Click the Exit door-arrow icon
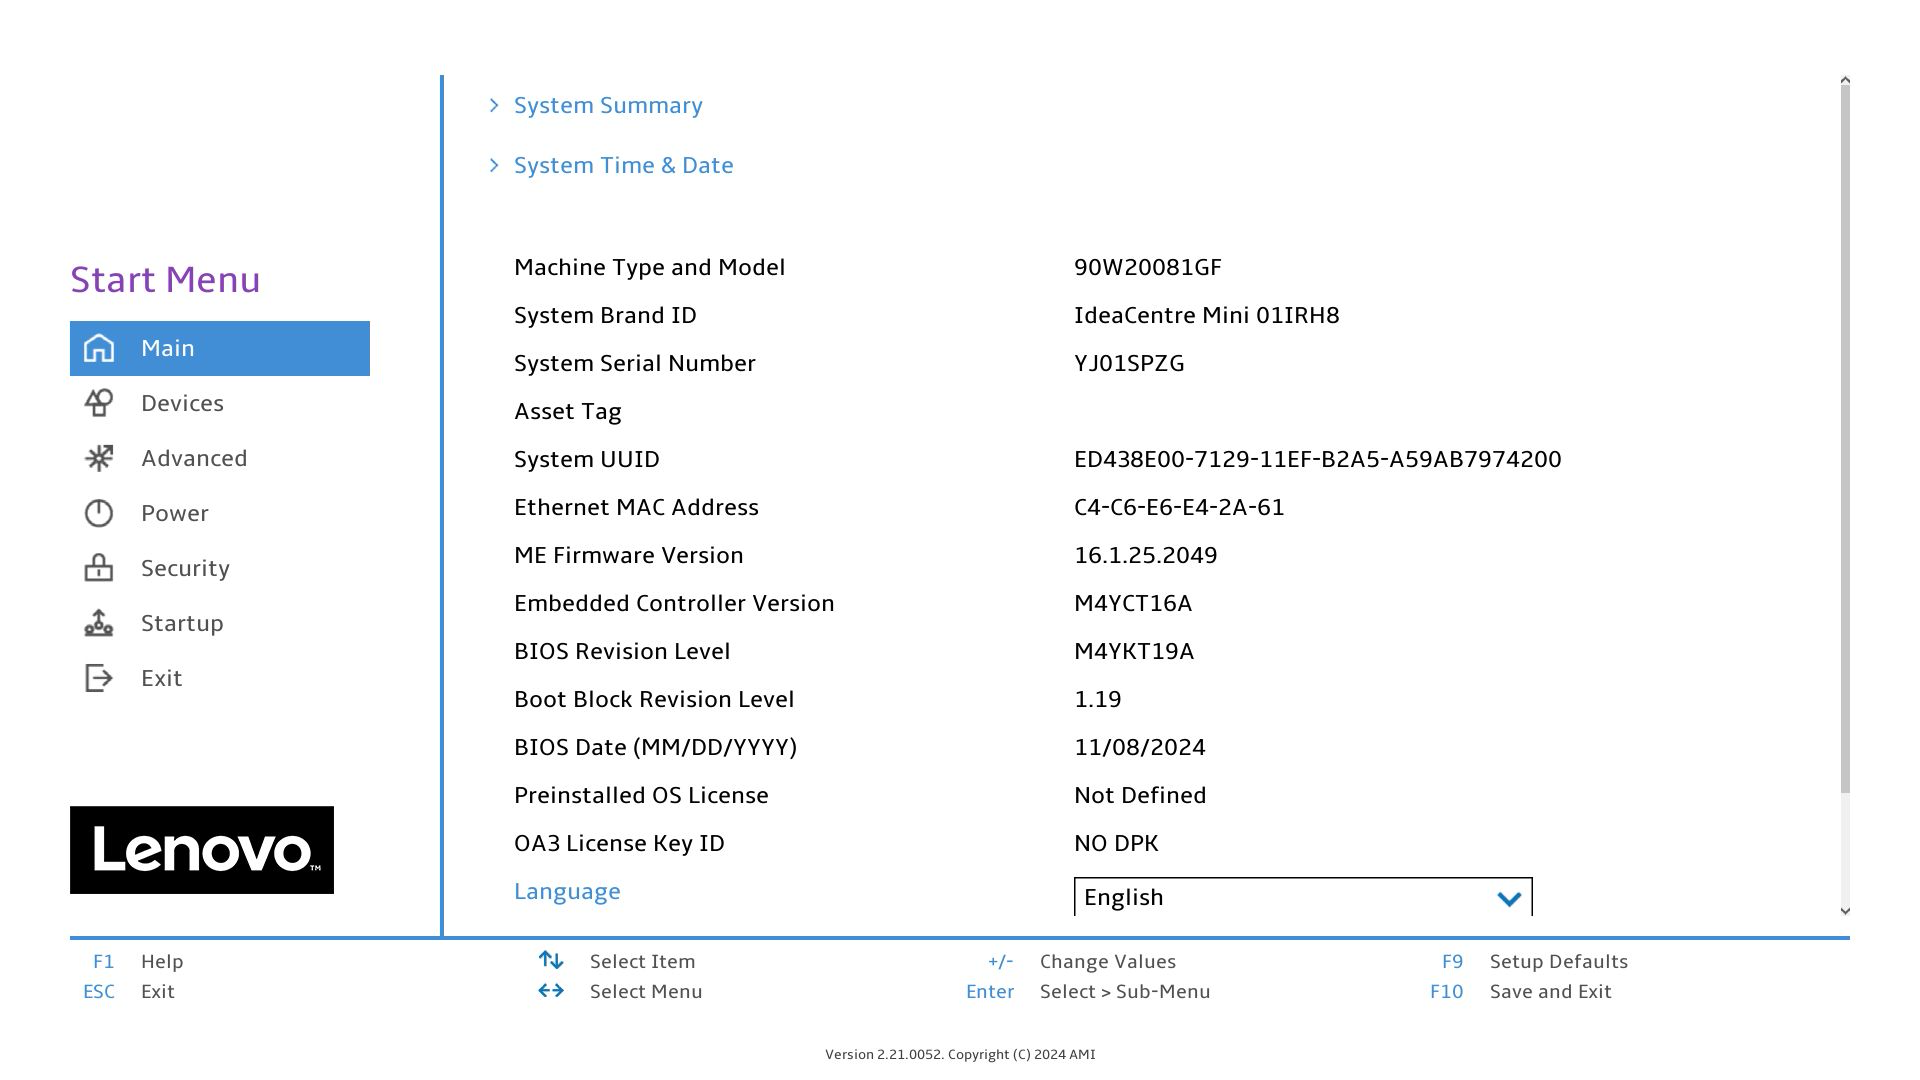 tap(99, 678)
